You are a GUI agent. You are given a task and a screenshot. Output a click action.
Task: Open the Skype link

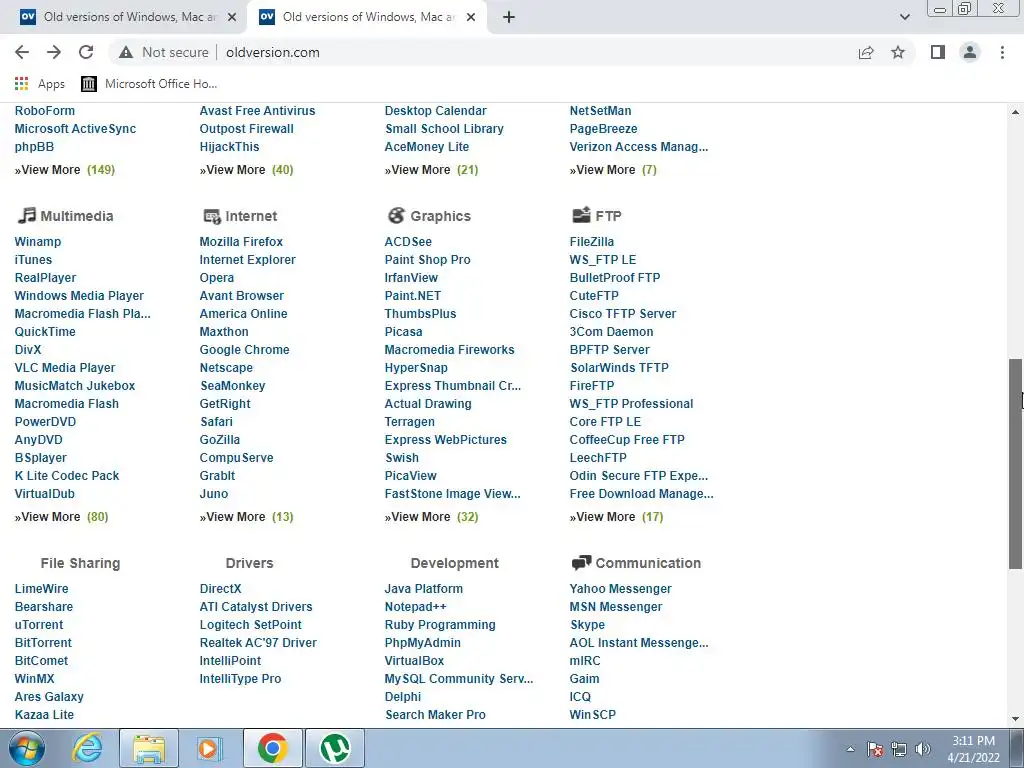click(x=587, y=625)
